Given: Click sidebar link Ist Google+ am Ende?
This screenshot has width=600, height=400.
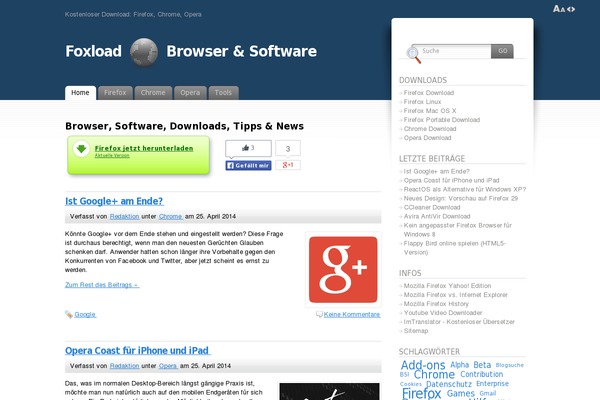Looking at the screenshot, I should coord(437,171).
